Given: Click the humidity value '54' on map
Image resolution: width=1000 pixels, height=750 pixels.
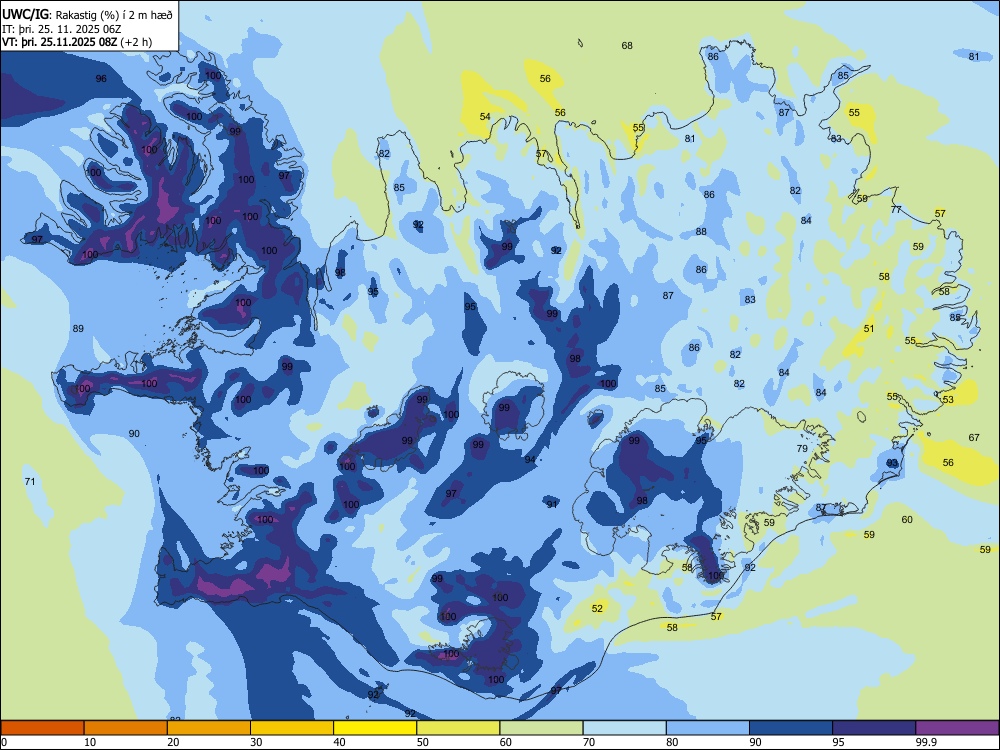Looking at the screenshot, I should click(485, 116).
